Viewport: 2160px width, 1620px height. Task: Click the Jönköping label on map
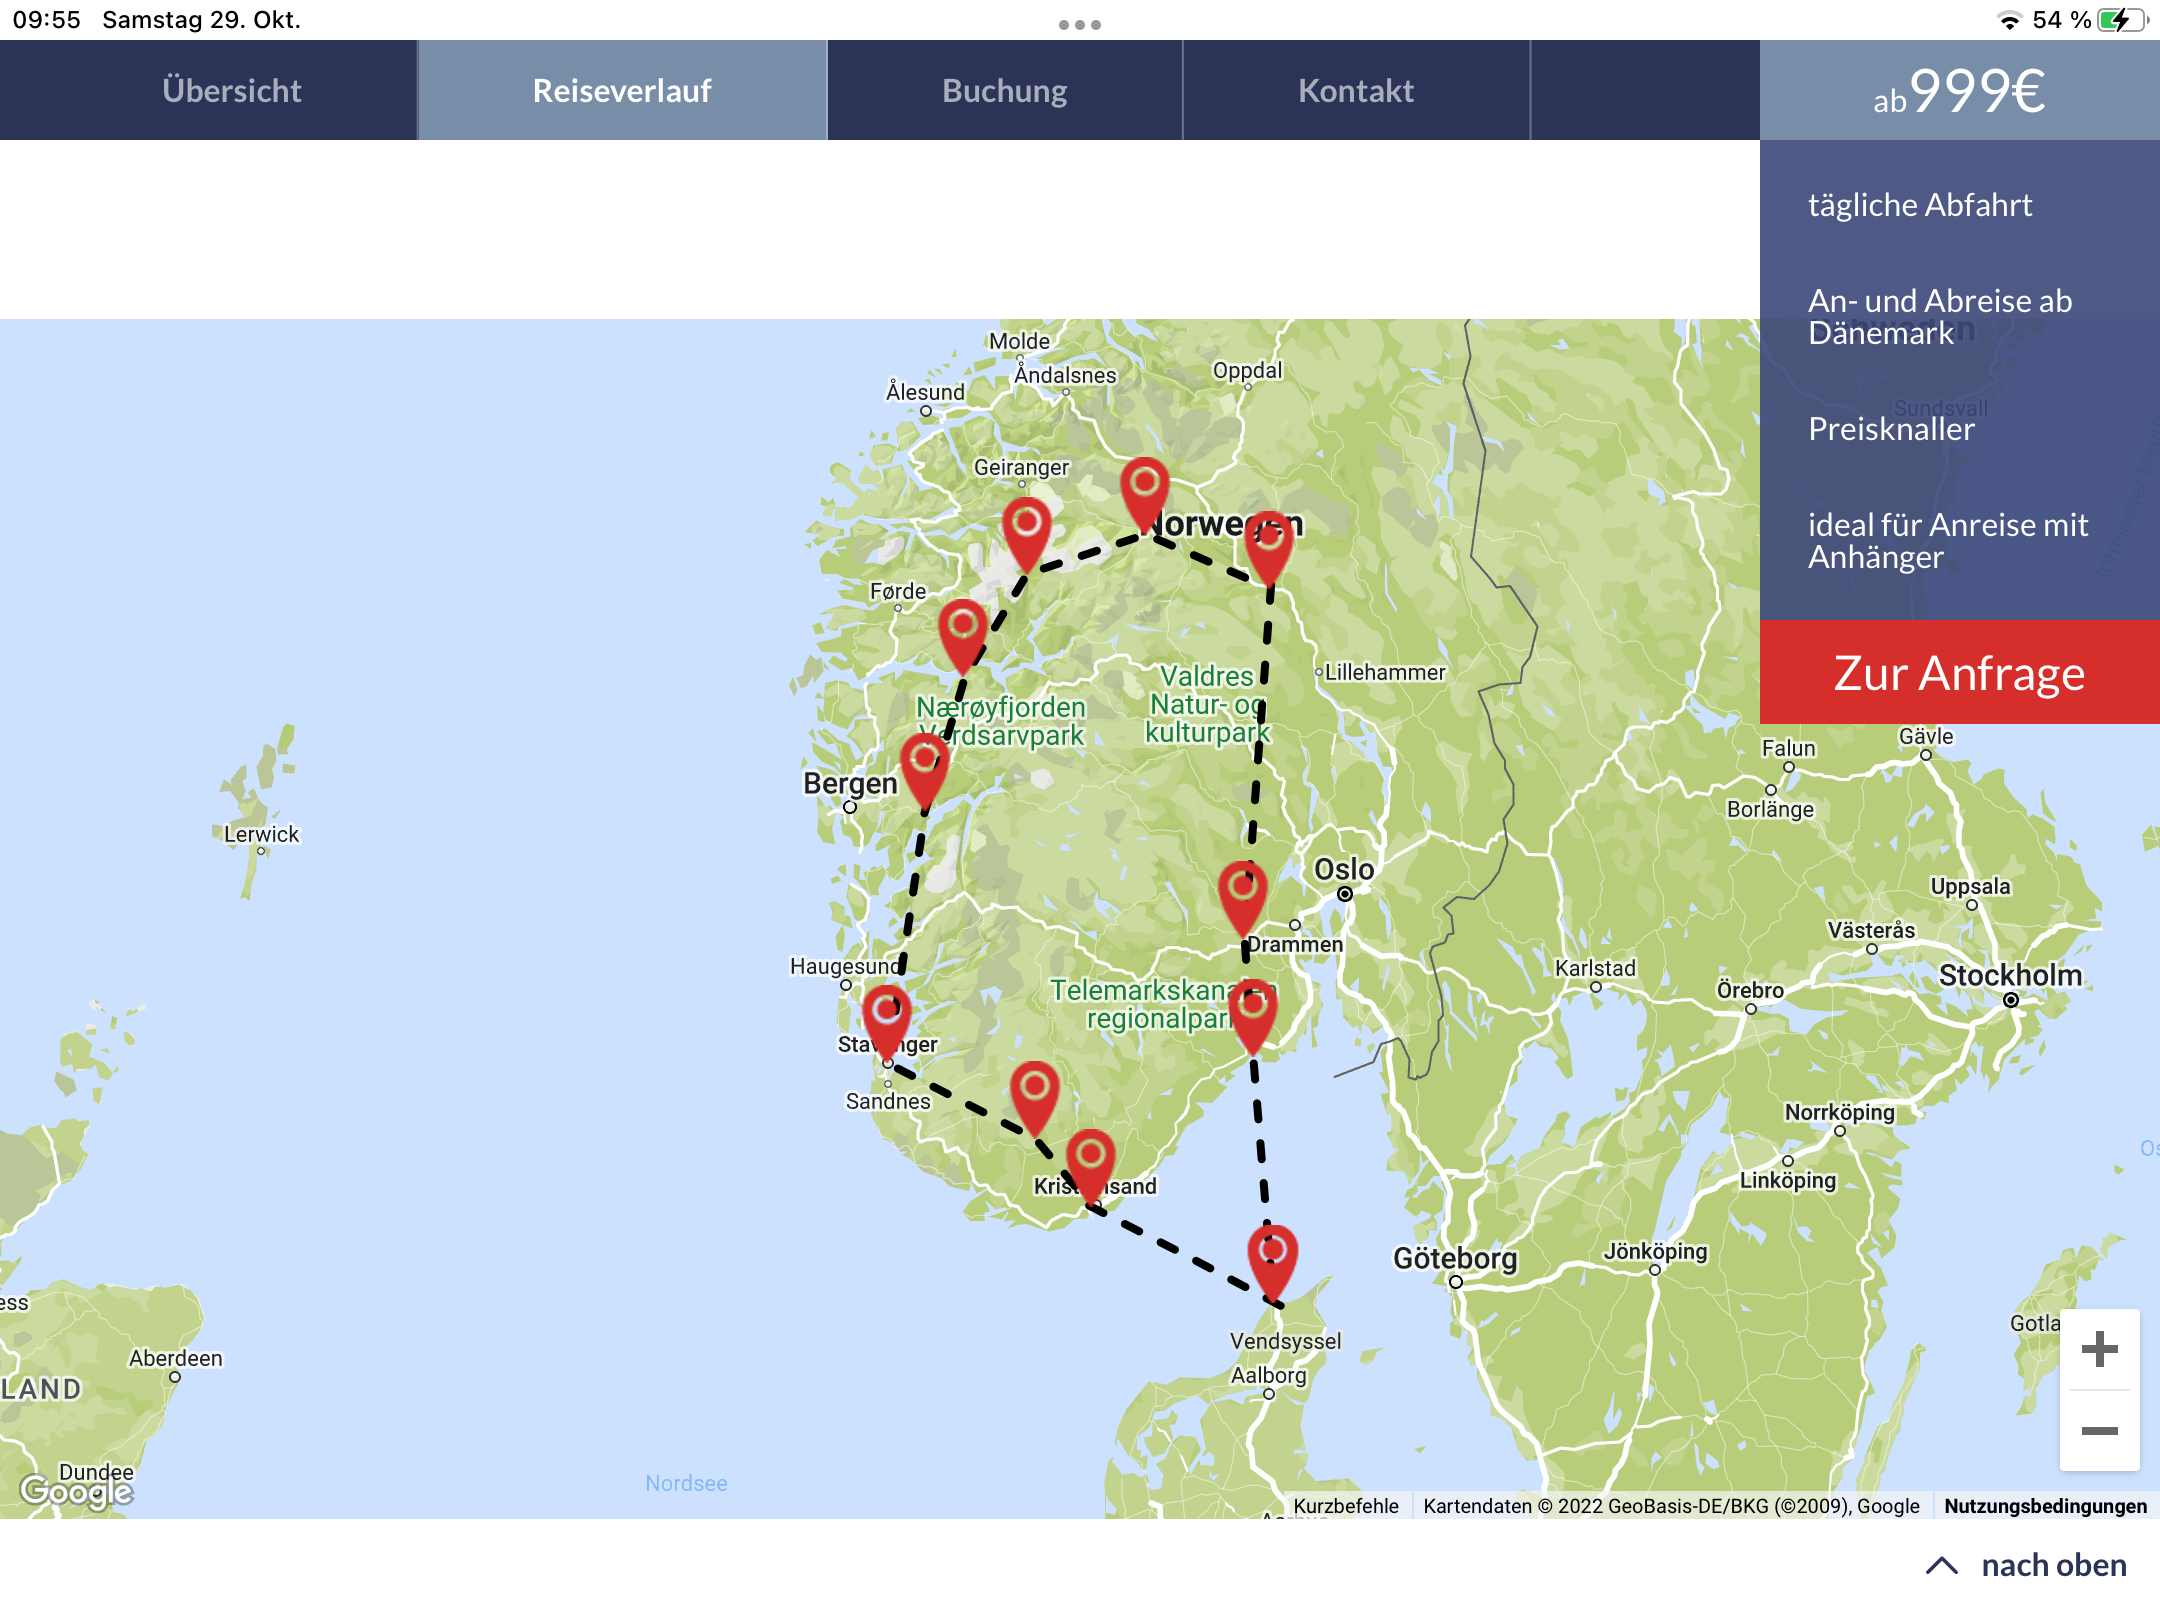(x=1656, y=1251)
